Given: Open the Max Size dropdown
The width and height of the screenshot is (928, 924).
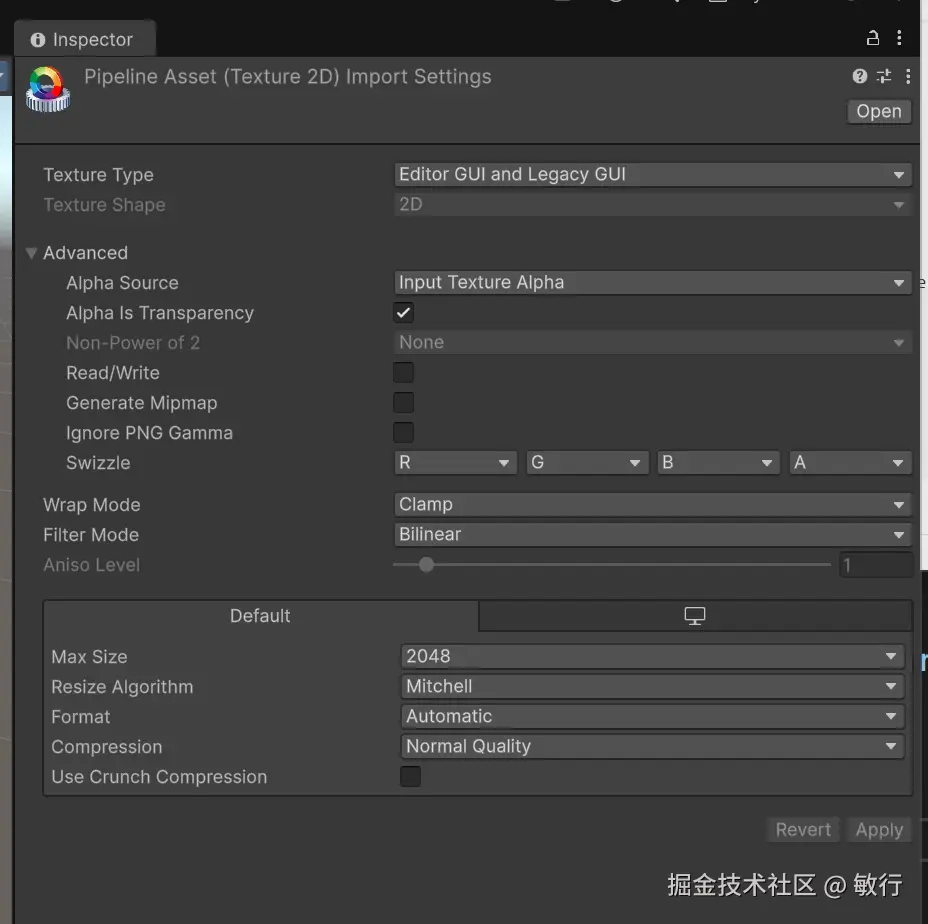Looking at the screenshot, I should (653, 657).
